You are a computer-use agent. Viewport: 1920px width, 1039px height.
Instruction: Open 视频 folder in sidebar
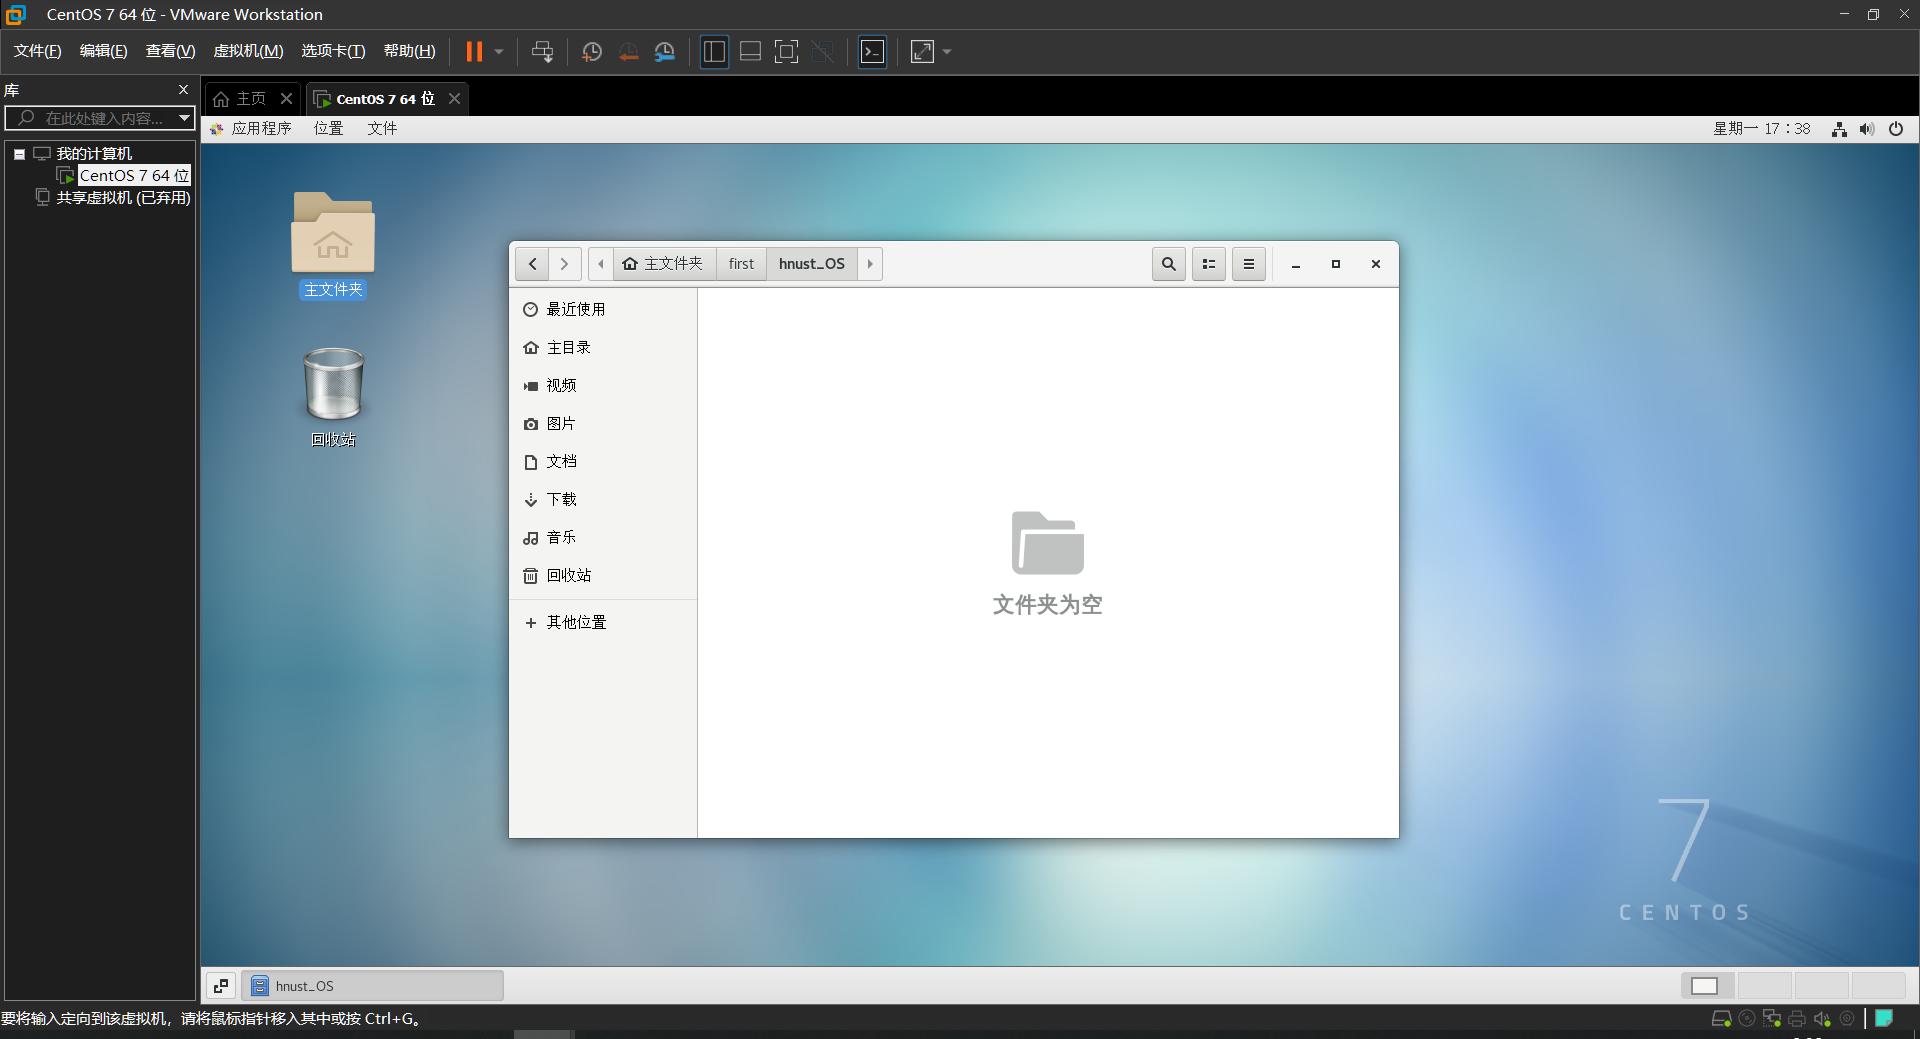603,386
